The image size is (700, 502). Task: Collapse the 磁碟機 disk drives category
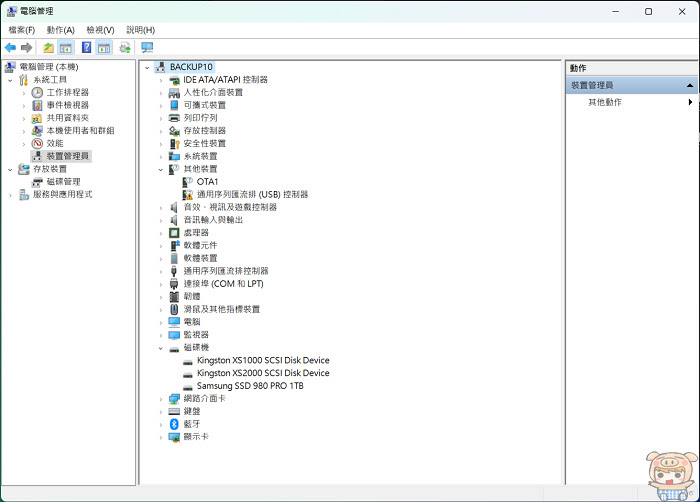(161, 348)
